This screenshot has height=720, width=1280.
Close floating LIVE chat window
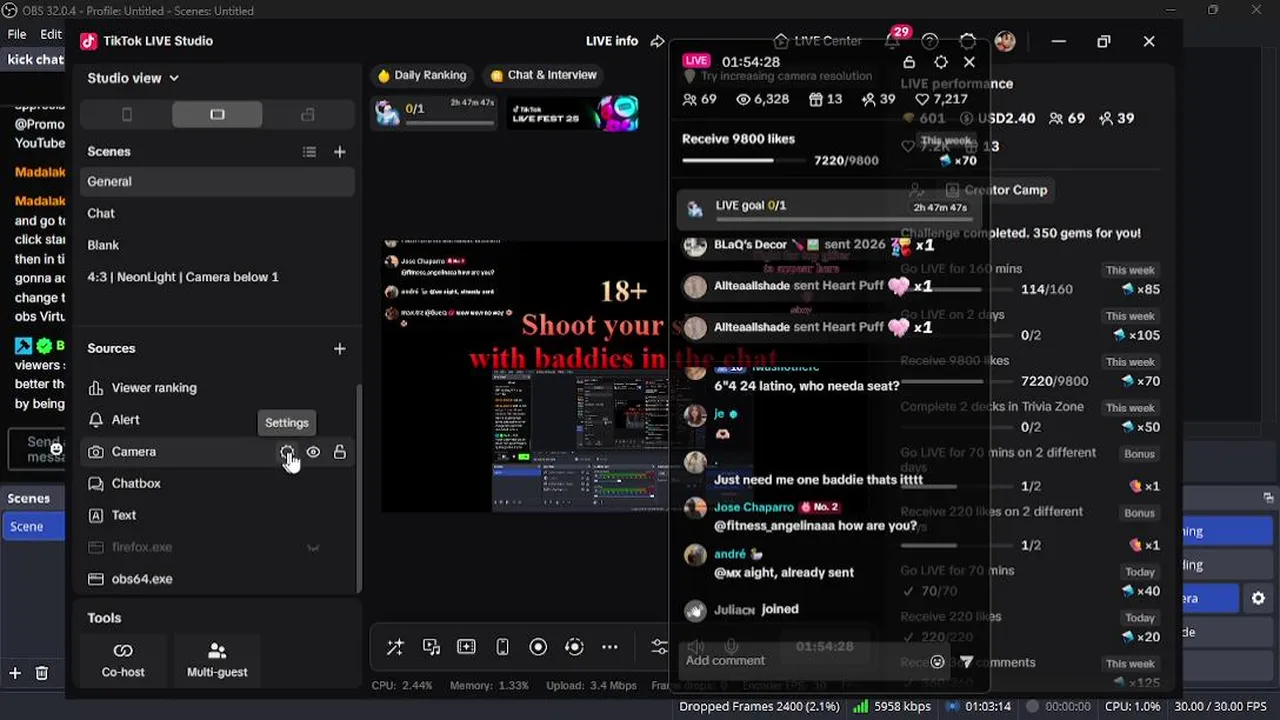[969, 62]
